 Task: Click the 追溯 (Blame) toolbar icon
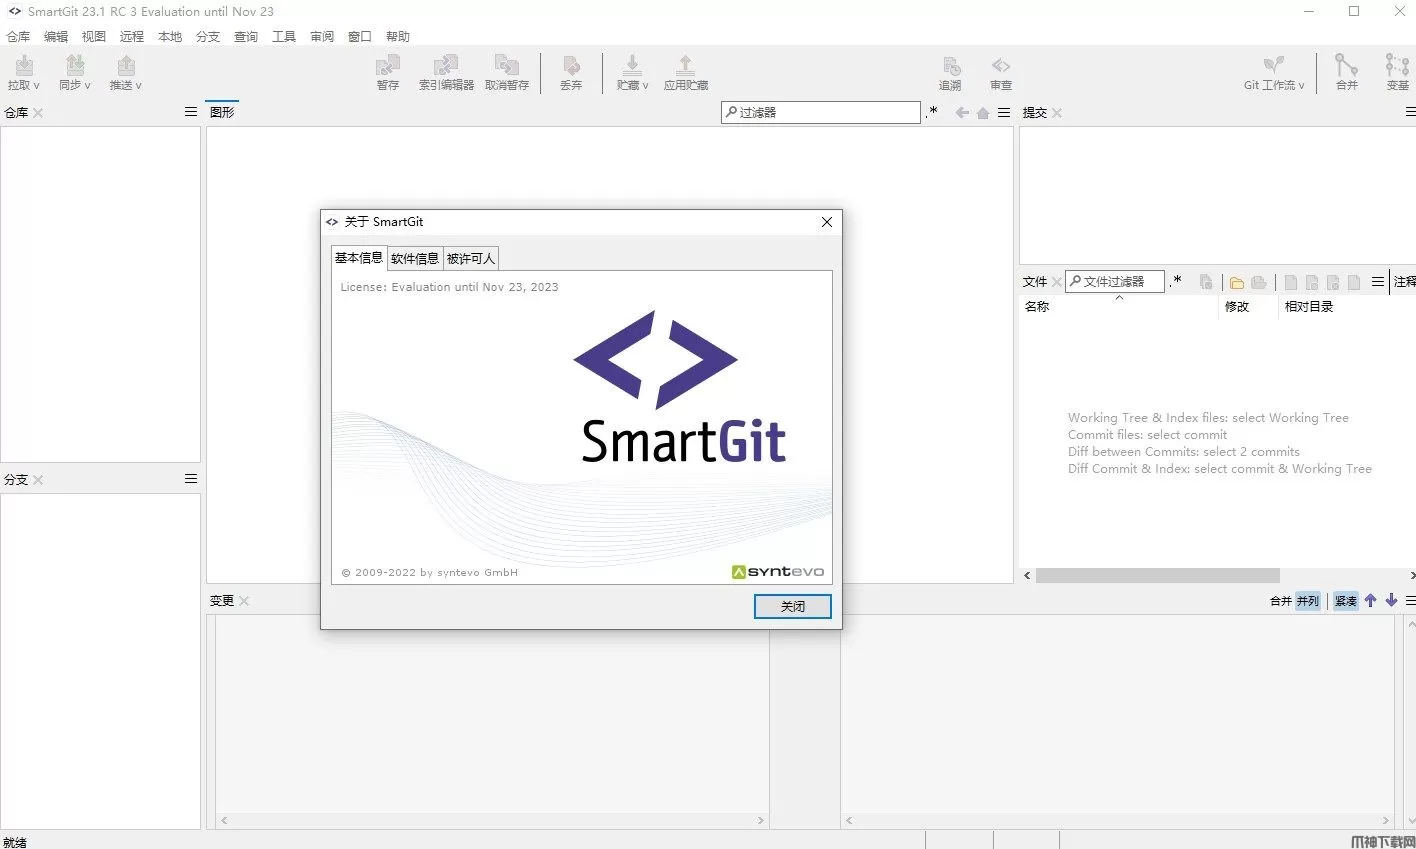[950, 72]
